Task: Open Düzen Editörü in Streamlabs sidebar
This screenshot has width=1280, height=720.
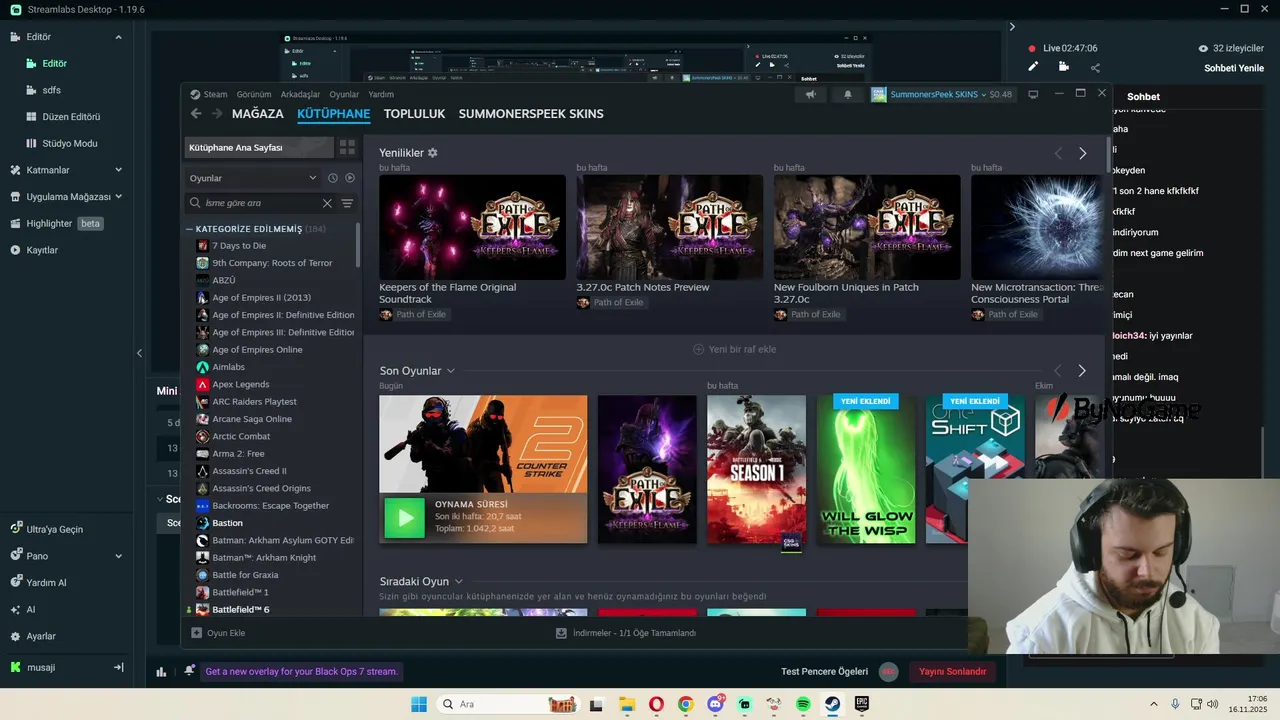Action: (71, 117)
